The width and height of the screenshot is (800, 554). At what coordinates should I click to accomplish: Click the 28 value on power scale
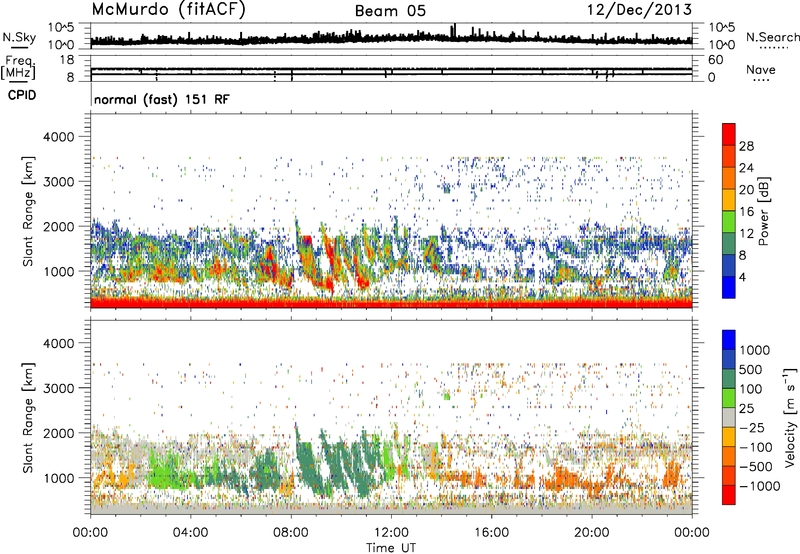746,146
